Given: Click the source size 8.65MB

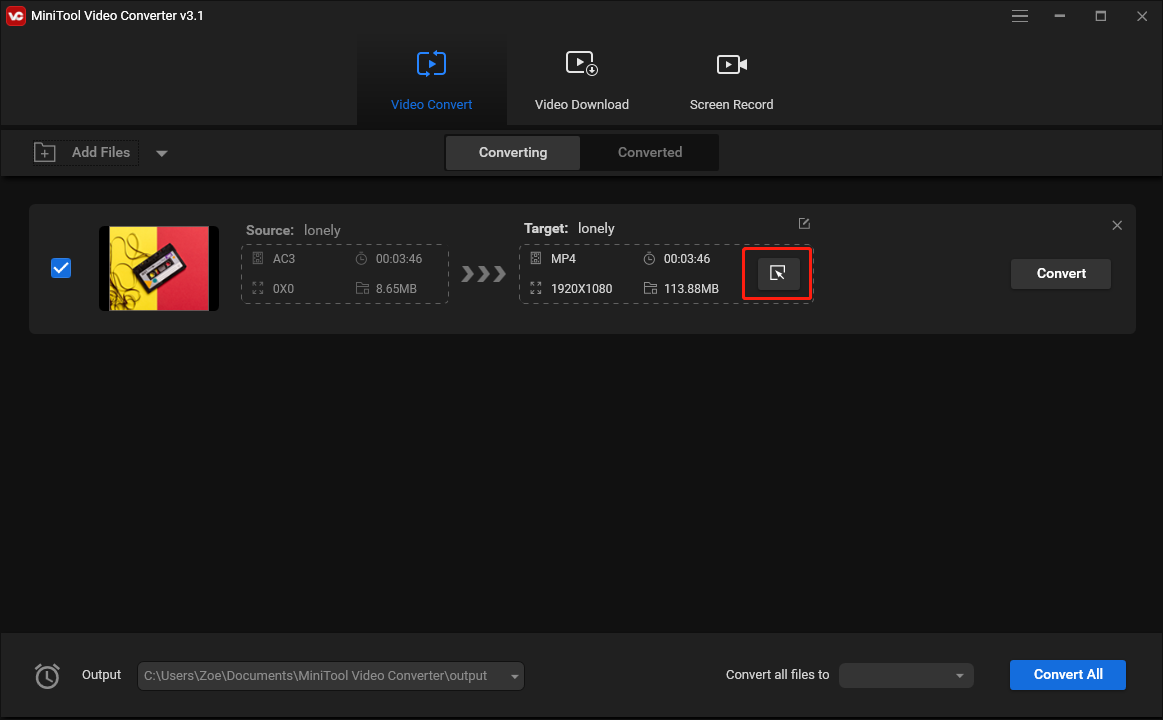Looking at the screenshot, I should coord(396,289).
